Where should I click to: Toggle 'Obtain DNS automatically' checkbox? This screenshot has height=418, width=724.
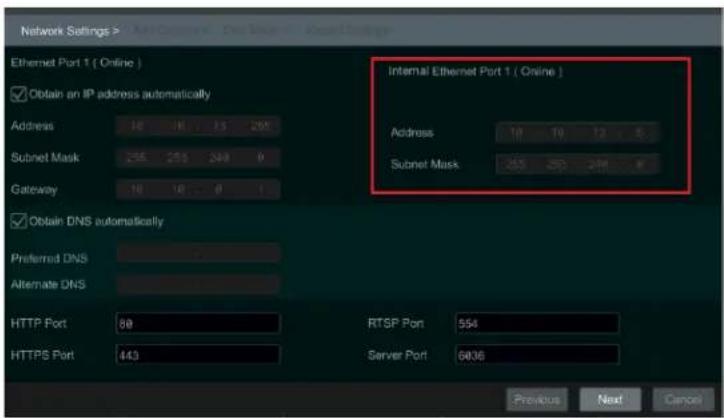[18, 221]
